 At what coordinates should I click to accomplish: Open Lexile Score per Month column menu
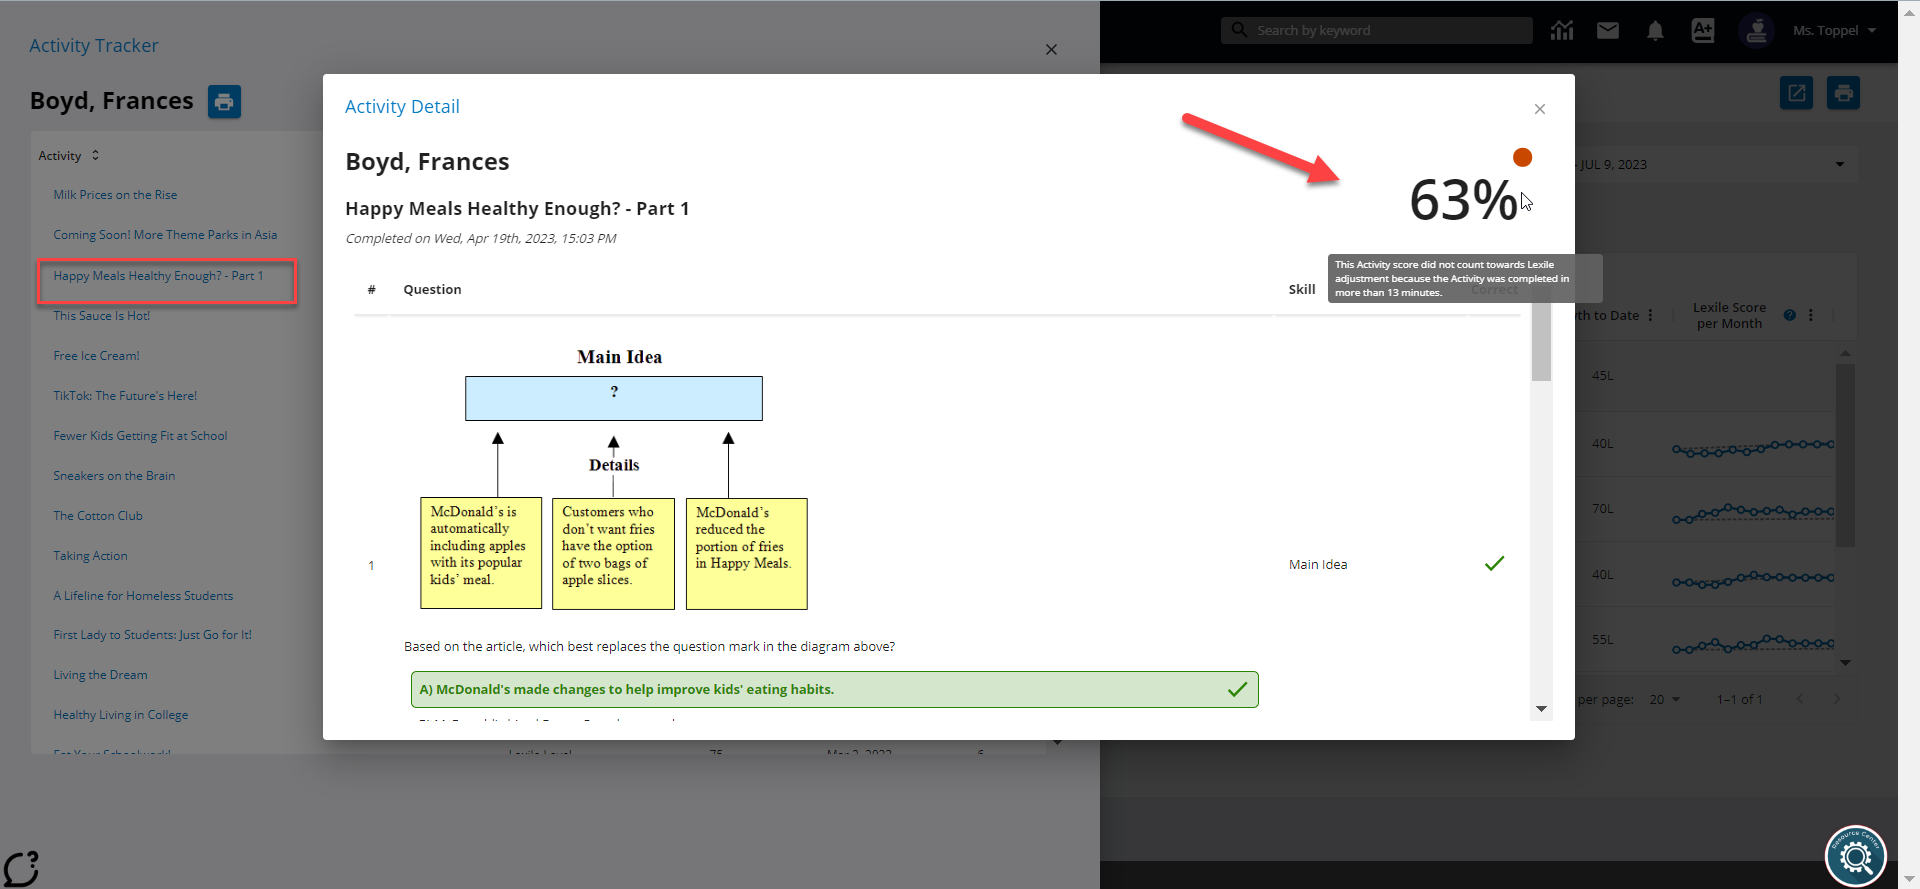point(1811,315)
